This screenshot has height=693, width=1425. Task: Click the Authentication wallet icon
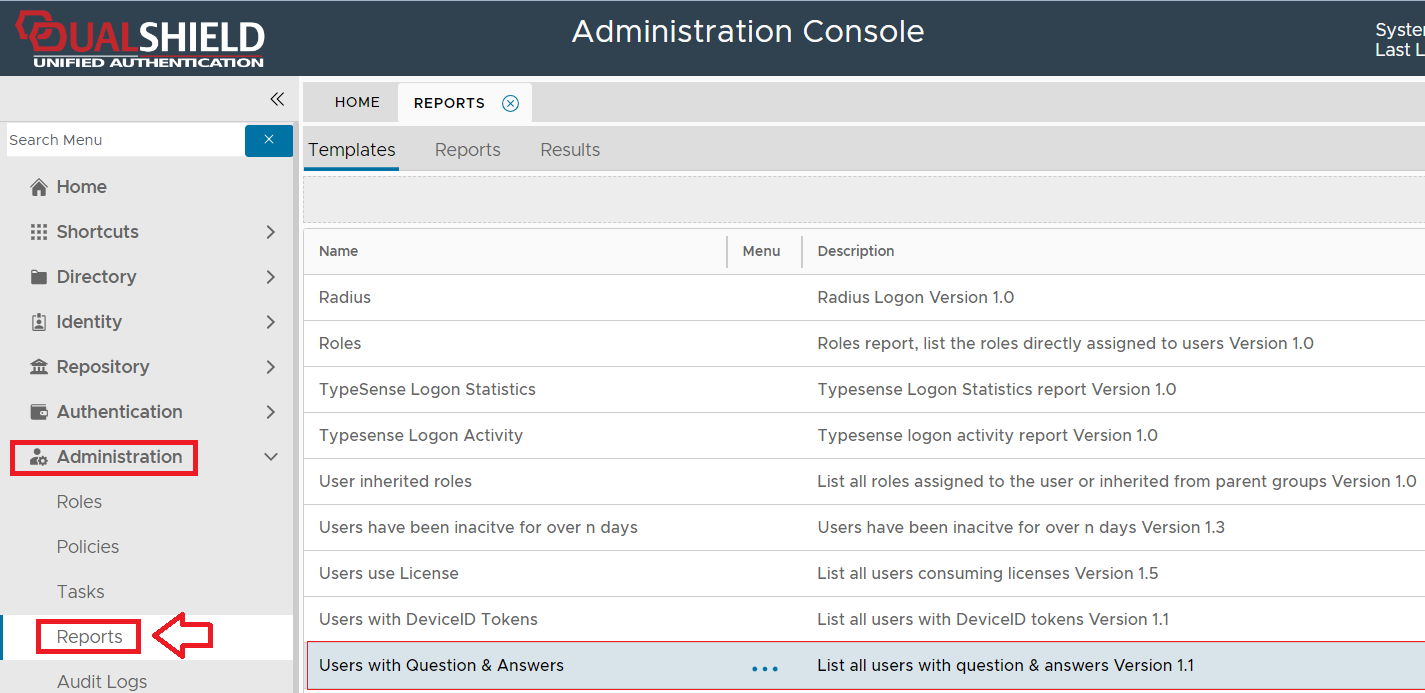[x=39, y=412]
